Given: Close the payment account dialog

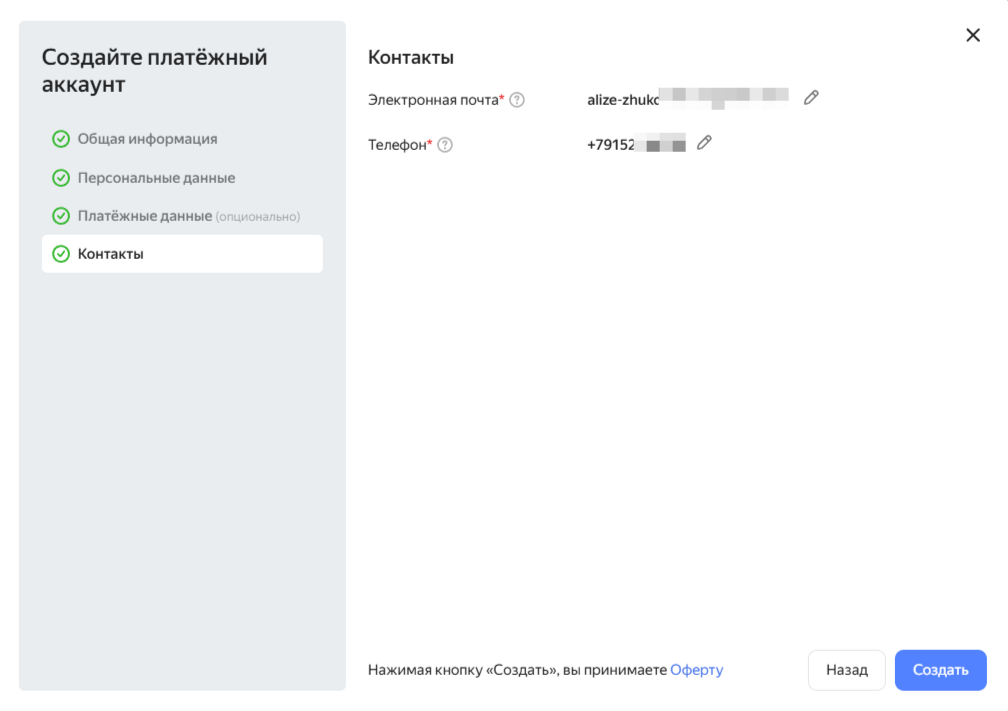Looking at the screenshot, I should [972, 36].
